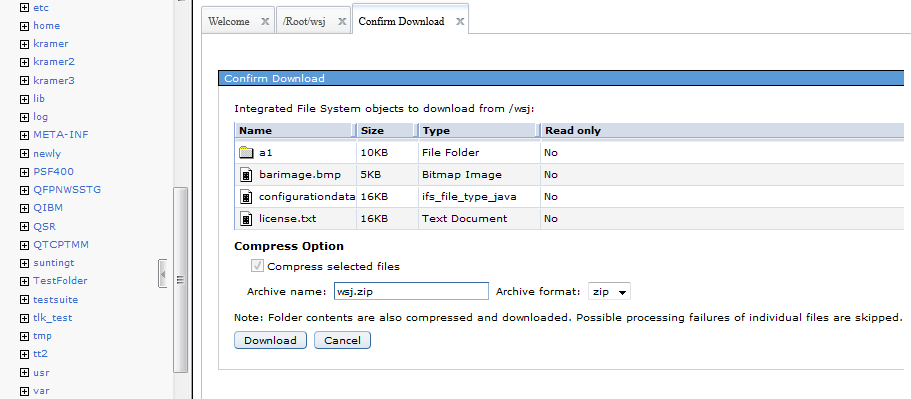The width and height of the screenshot is (911, 399).
Task: Click the 10KB size cell
Action: 387,153
